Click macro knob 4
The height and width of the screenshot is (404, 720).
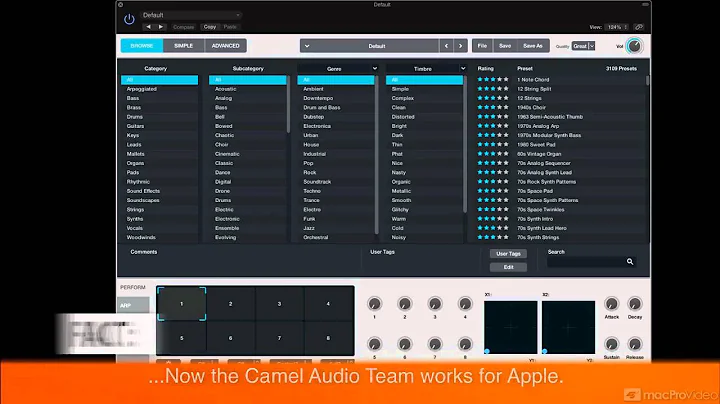465,304
